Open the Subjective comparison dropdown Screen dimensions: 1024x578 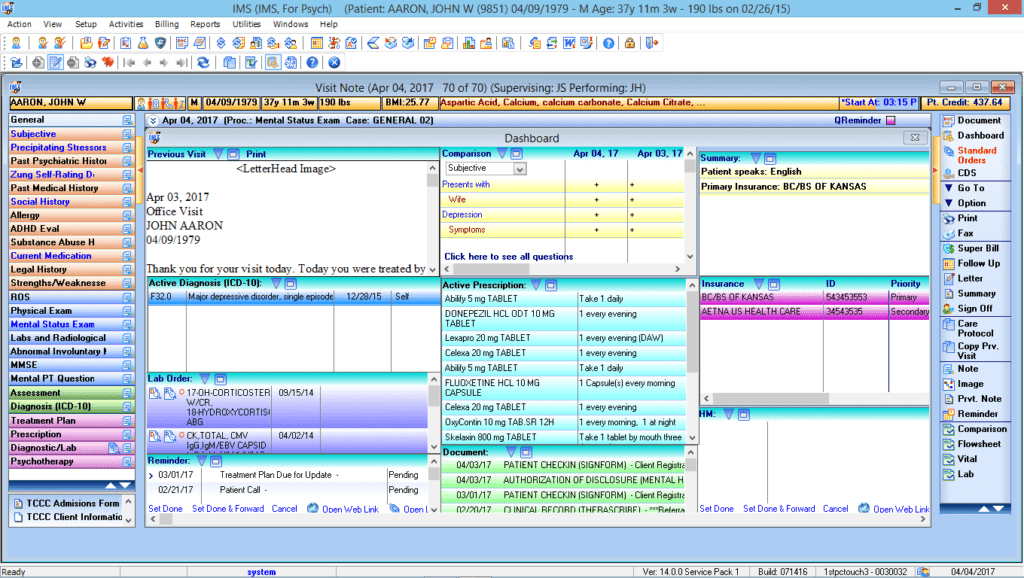click(x=520, y=169)
